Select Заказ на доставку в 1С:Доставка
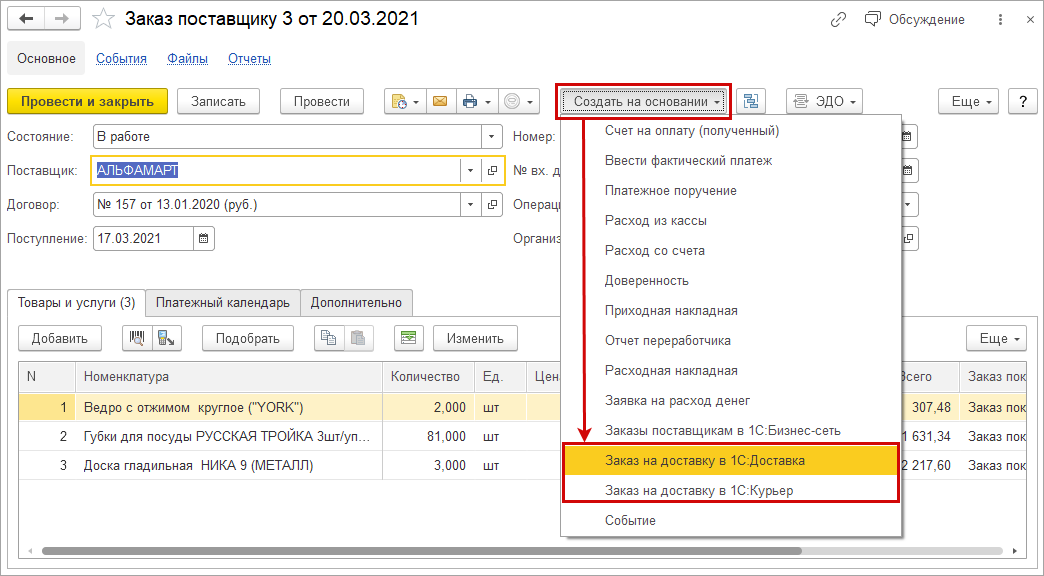This screenshot has height=576, width=1044. tap(731, 461)
